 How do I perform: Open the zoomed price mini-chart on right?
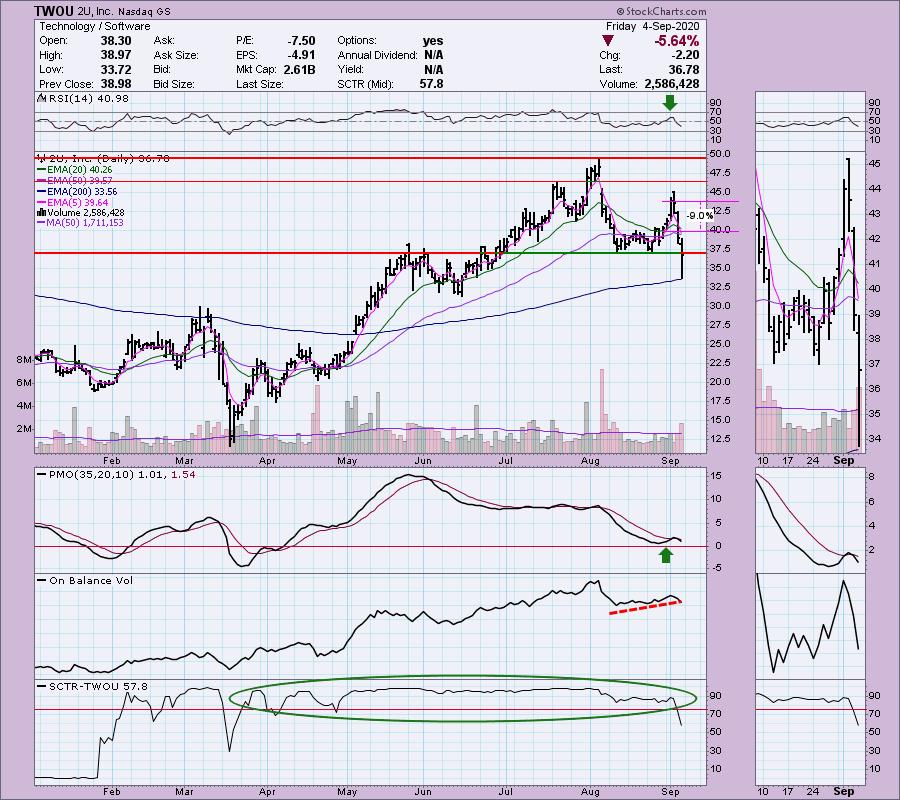pos(809,302)
